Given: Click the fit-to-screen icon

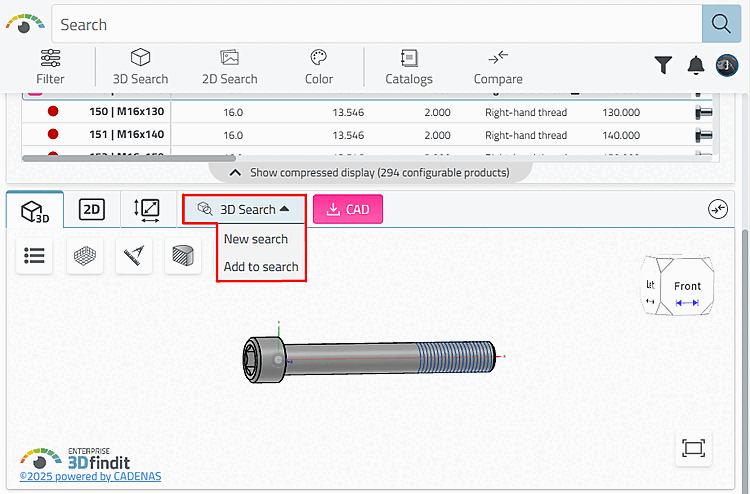Looking at the screenshot, I should [x=694, y=448].
